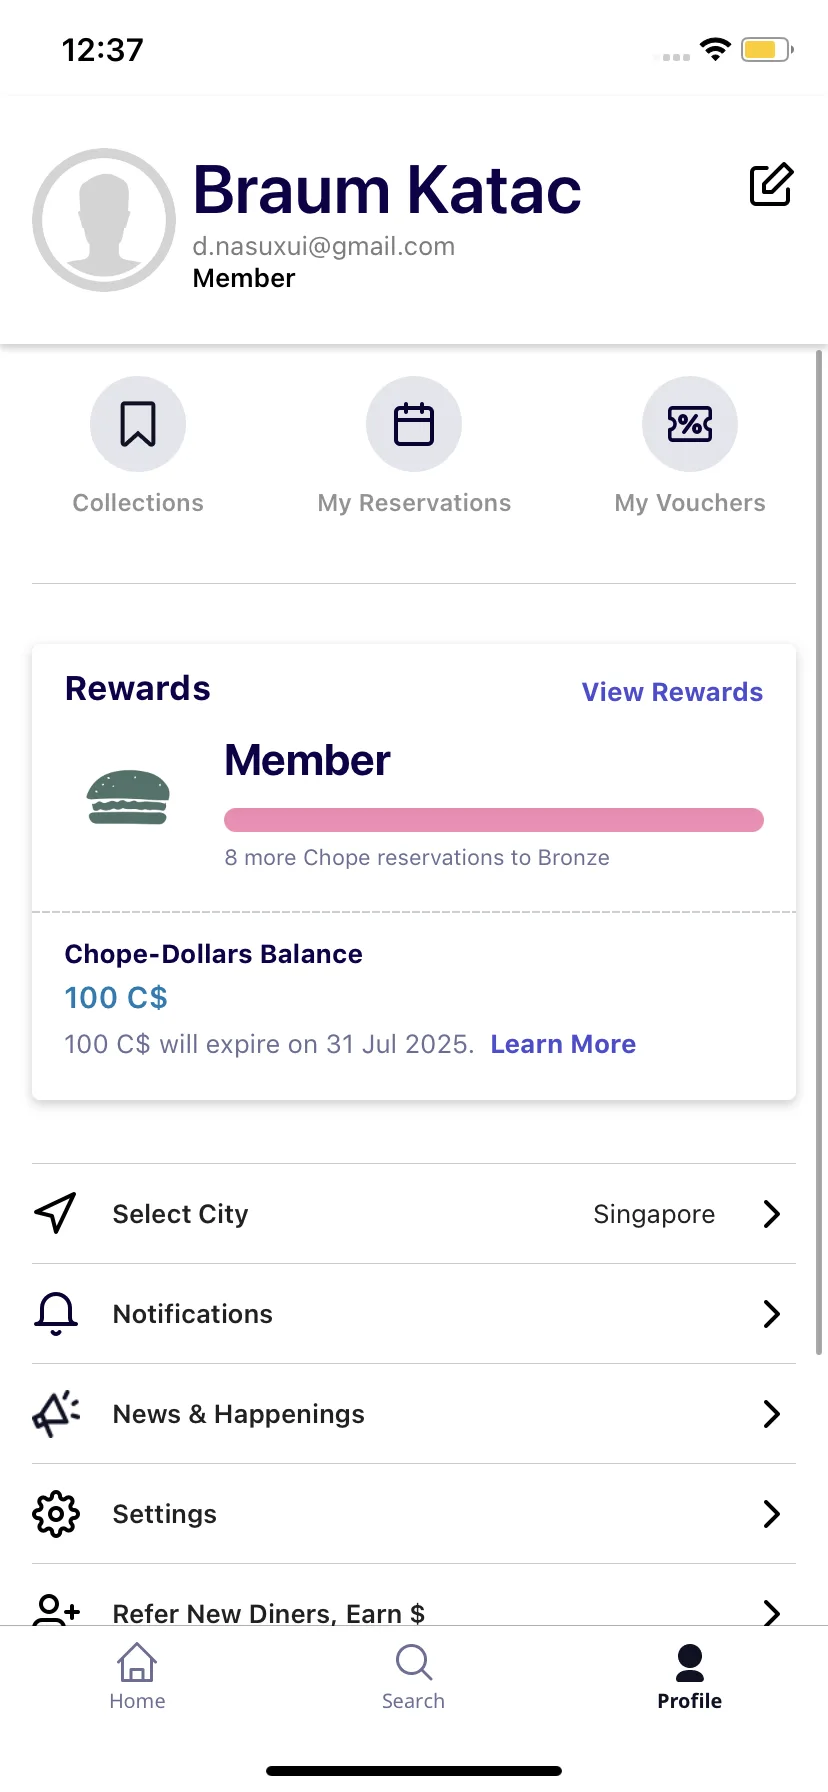
Task: Open My Vouchers coupon icon
Action: (x=690, y=424)
